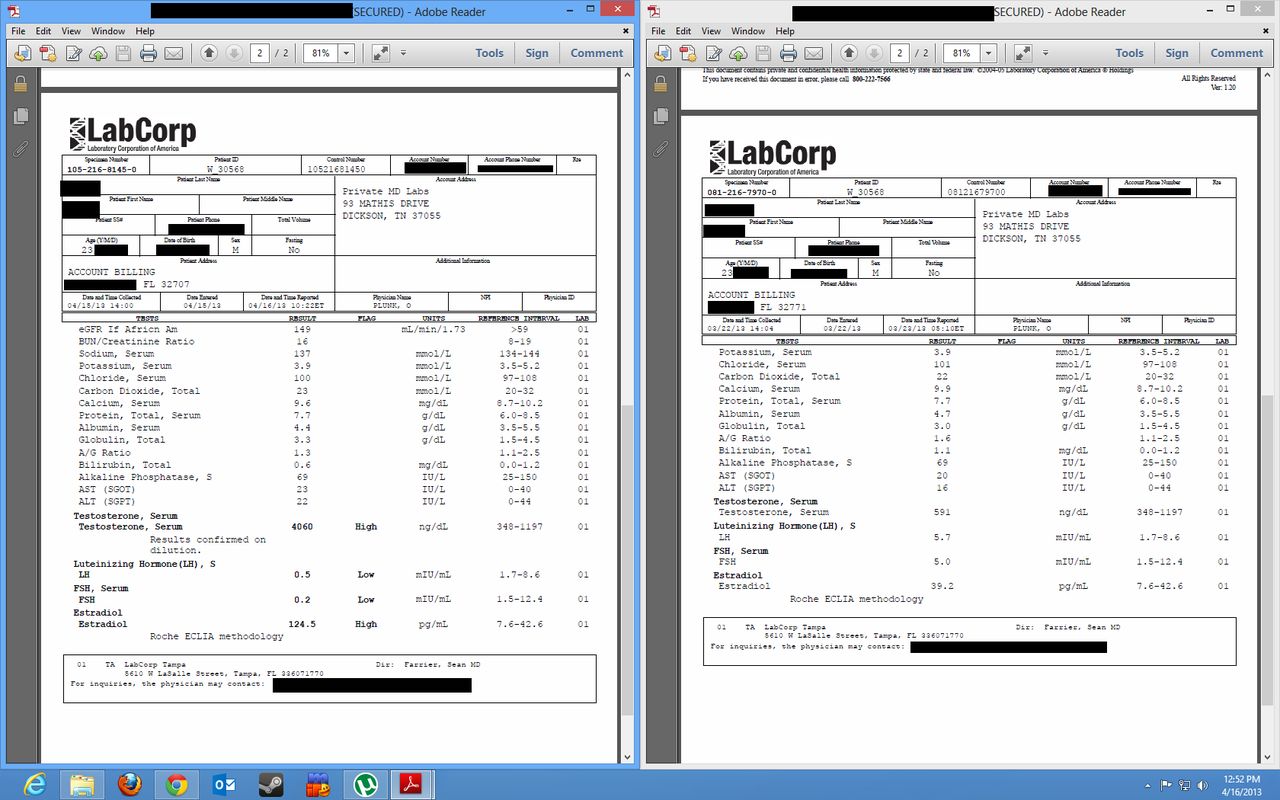Open toolbar options arrow in left window
Screen dimensions: 1280x800
tap(403, 53)
